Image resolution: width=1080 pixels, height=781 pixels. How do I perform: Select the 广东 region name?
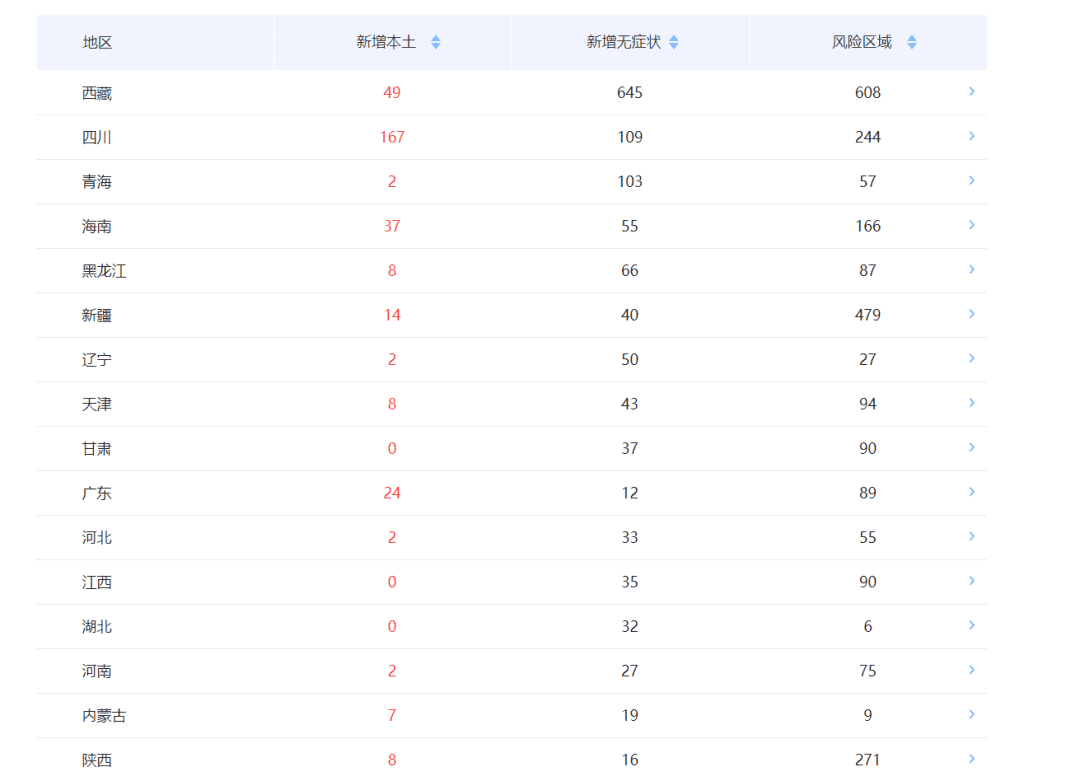point(97,493)
